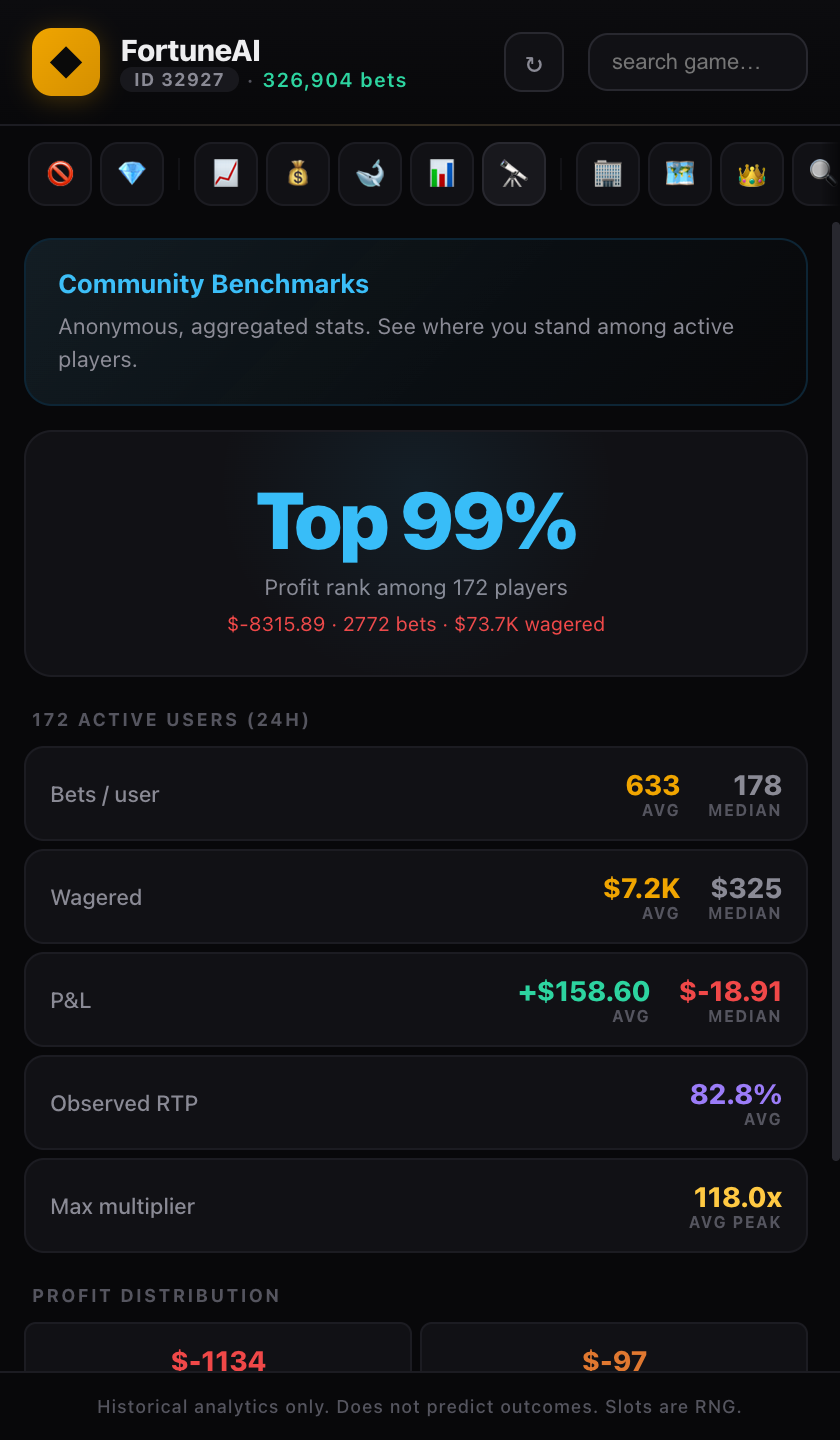This screenshot has width=840, height=1440.
Task: Click the FortuneAI diamond logo
Action: tap(65, 61)
